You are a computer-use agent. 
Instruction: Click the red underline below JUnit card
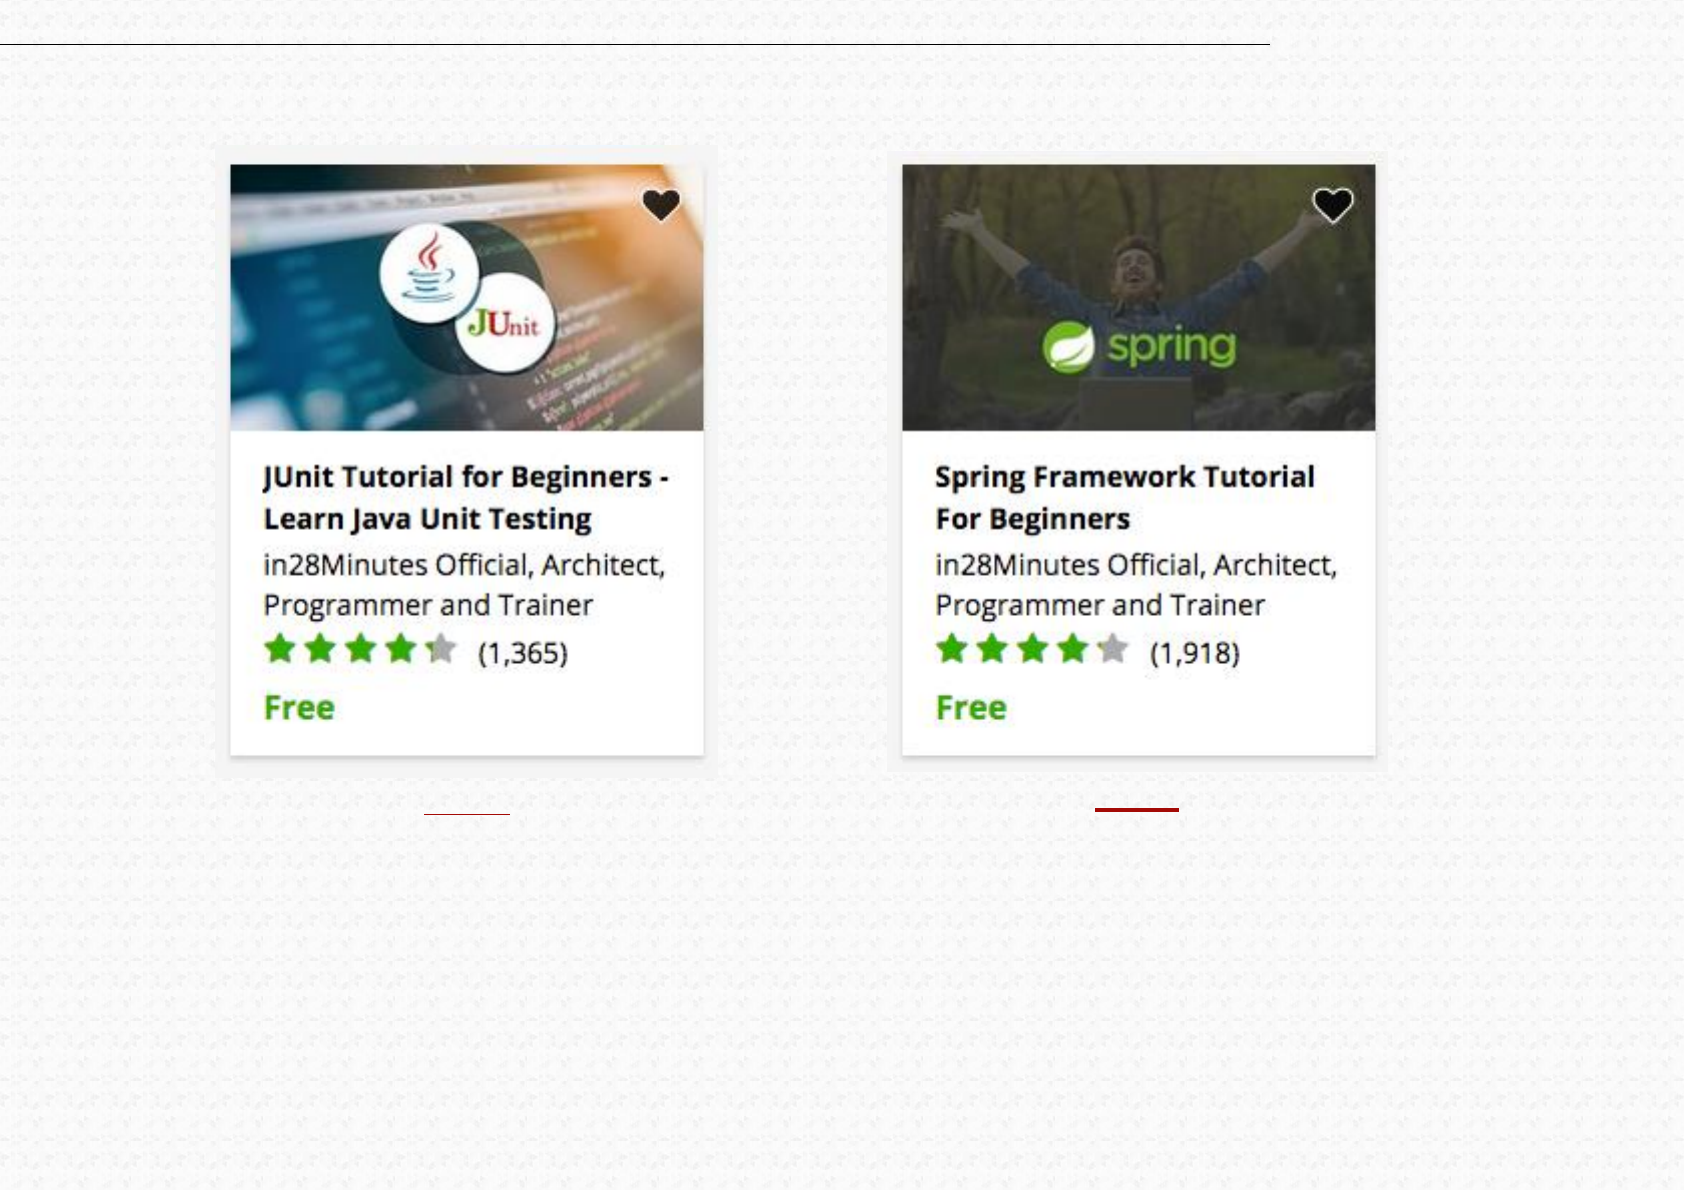[467, 814]
